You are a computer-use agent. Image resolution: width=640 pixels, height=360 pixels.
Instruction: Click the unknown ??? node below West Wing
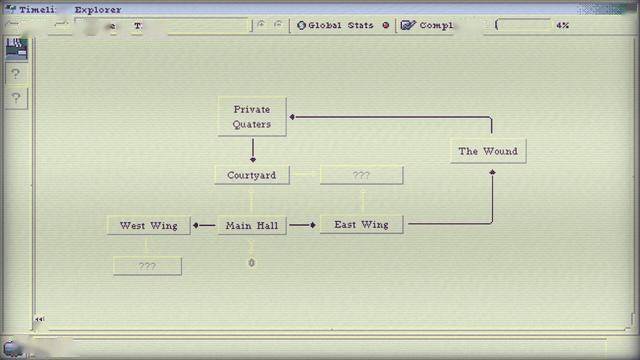coord(147,266)
